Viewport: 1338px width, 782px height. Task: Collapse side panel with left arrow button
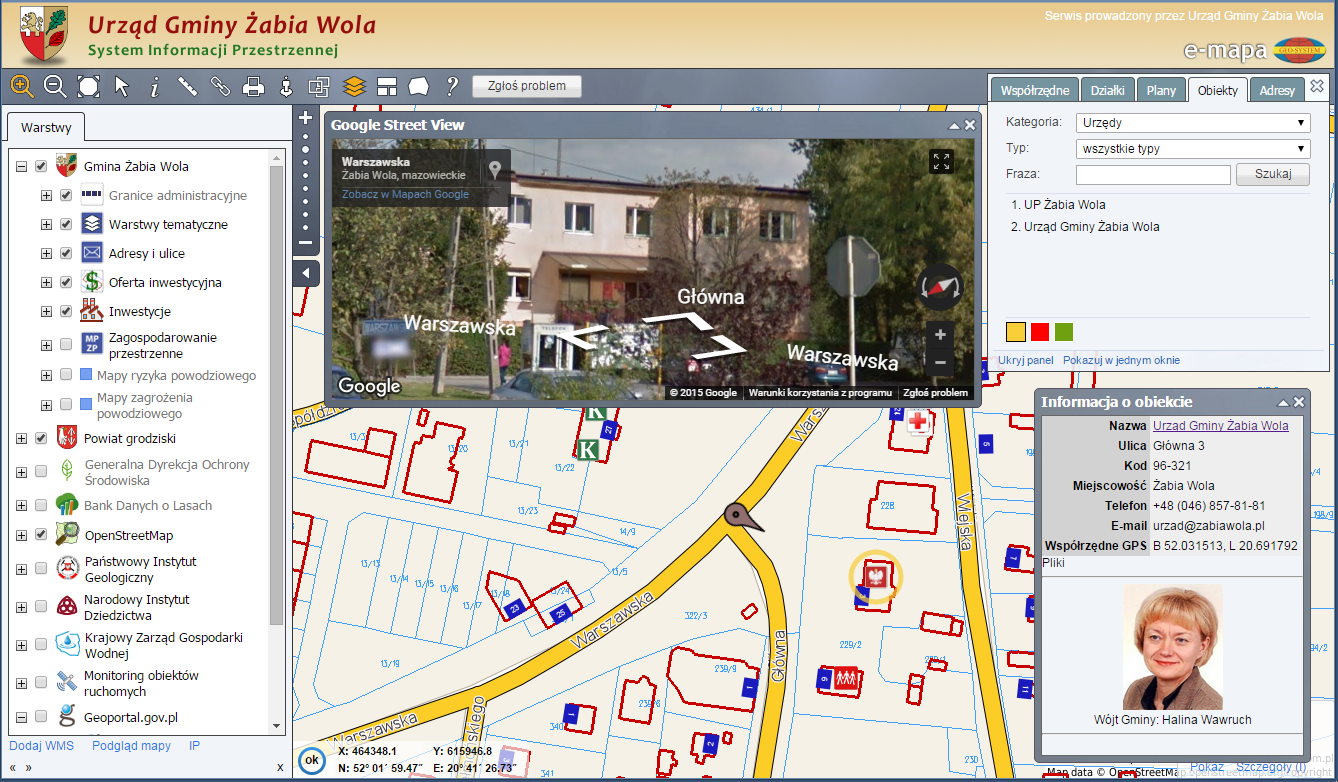tap(306, 273)
